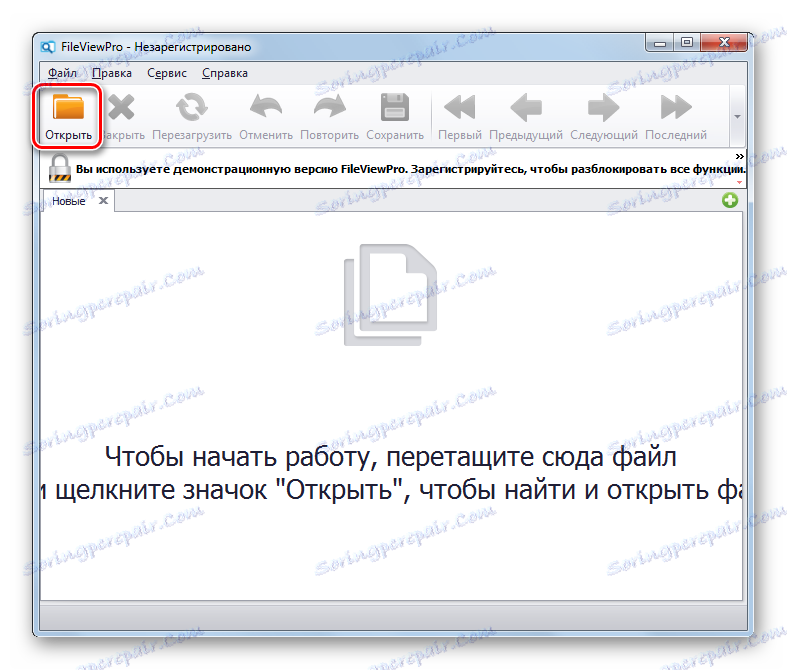Go to Первый file icon

click(460, 107)
